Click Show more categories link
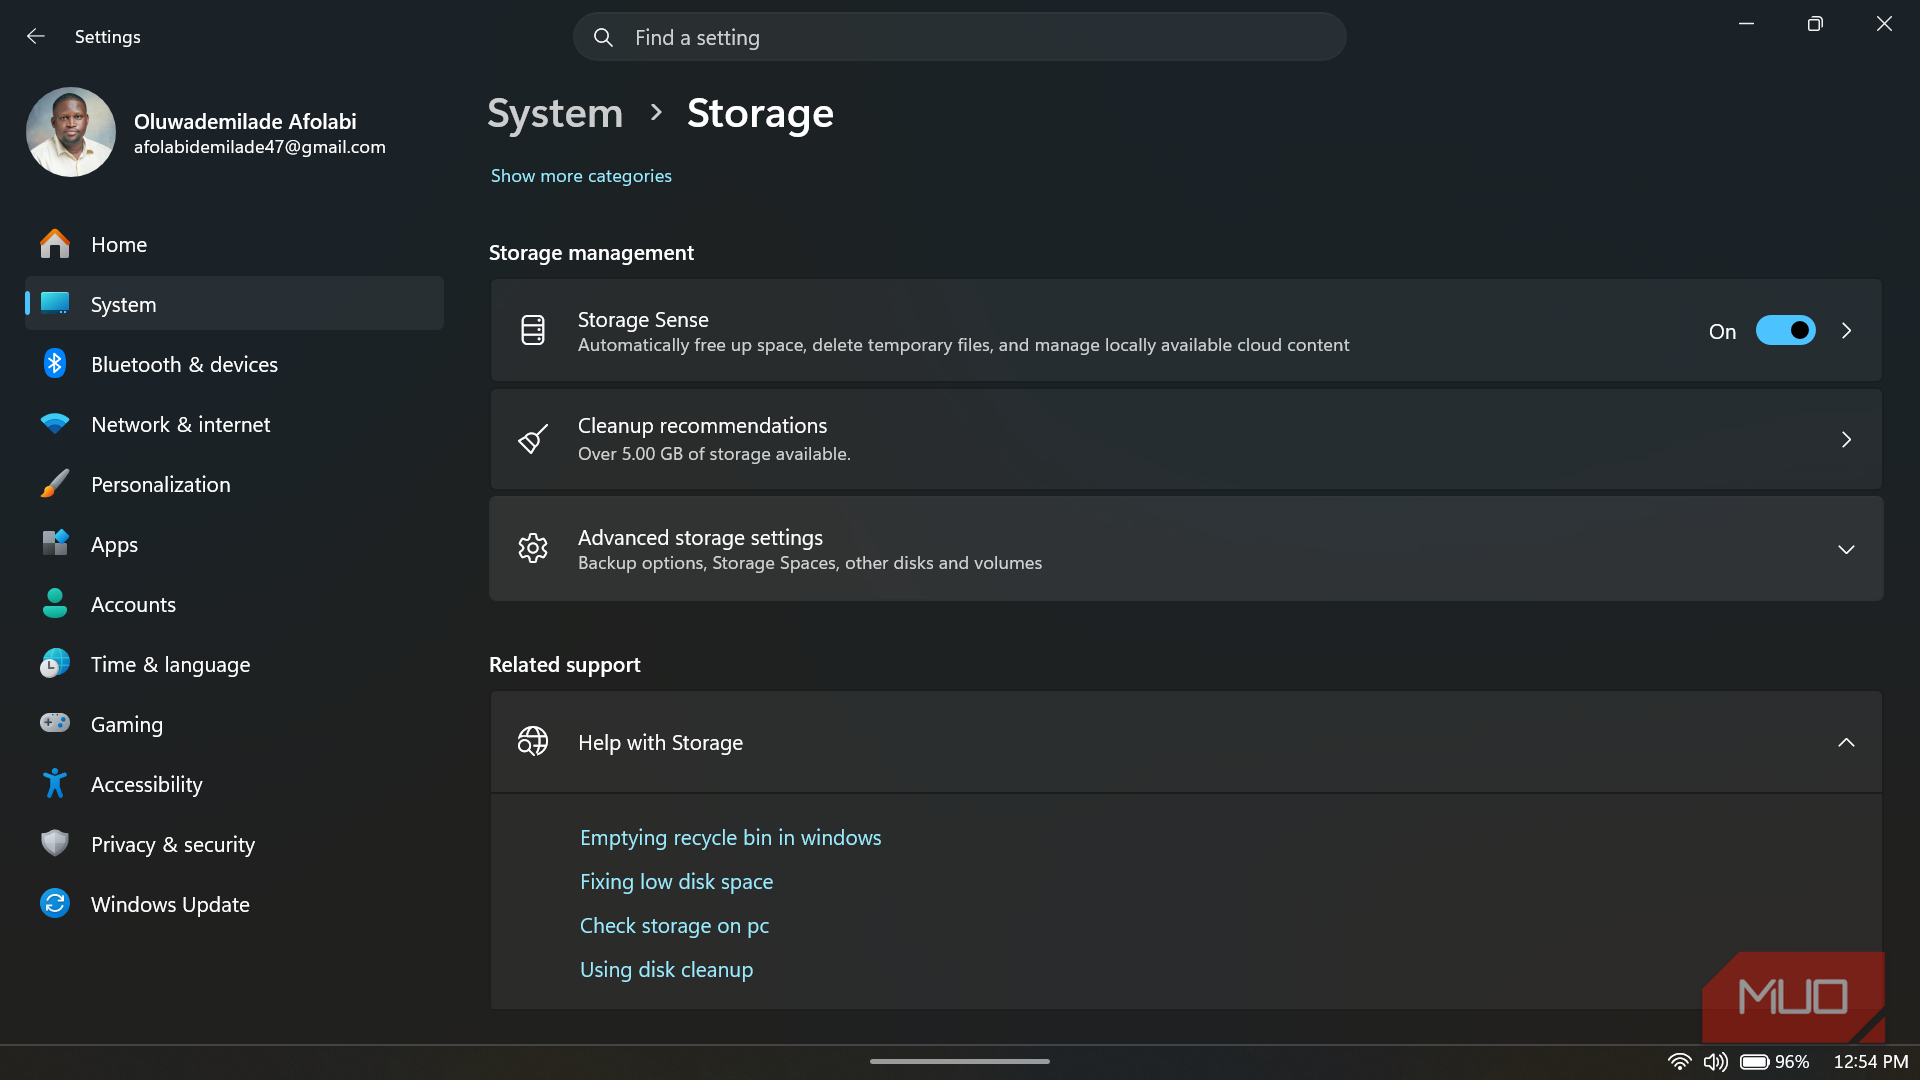Image resolution: width=1920 pixels, height=1080 pixels. pyautogui.click(x=581, y=175)
